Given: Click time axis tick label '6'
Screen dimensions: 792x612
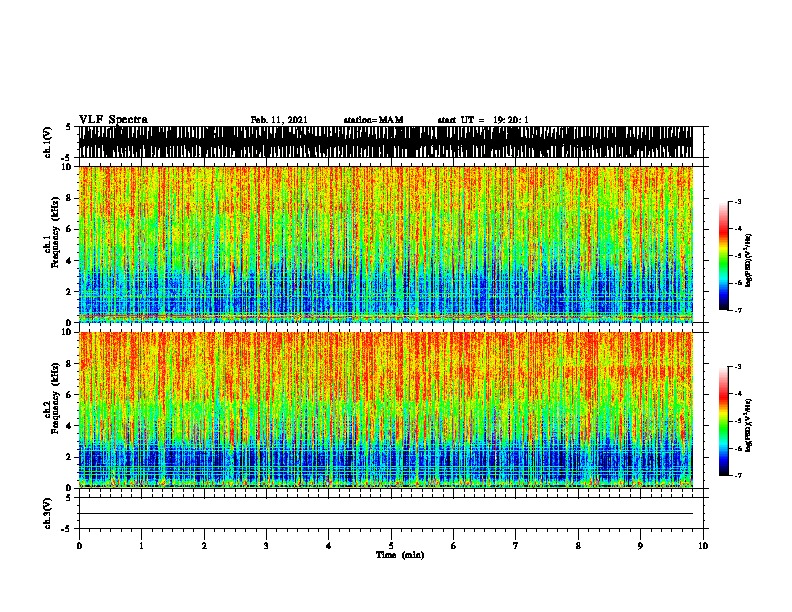Looking at the screenshot, I should (x=454, y=546).
